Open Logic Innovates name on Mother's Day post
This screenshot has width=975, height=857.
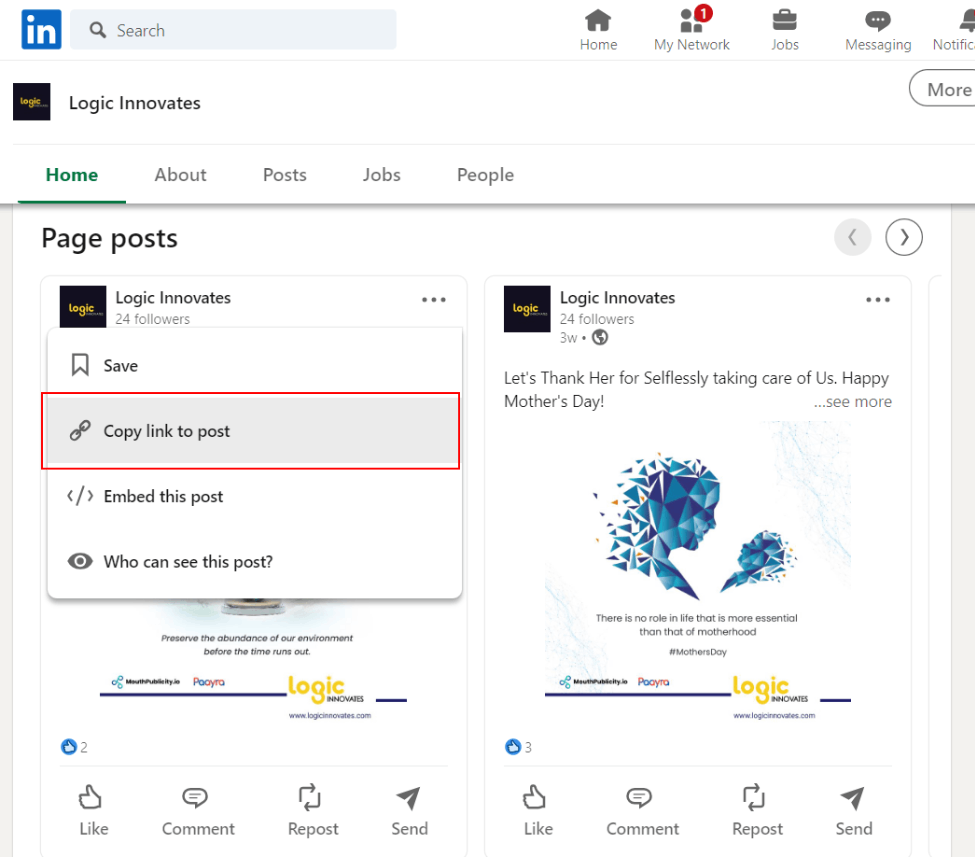point(617,298)
